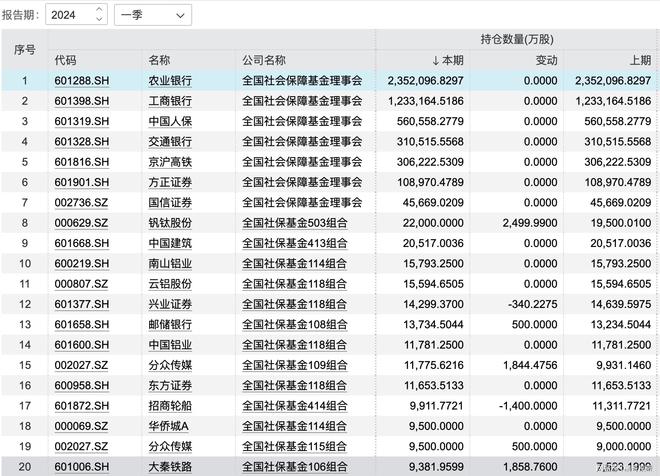Open stock code 601816.SH
The height and width of the screenshot is (476, 660).
(x=82, y=162)
